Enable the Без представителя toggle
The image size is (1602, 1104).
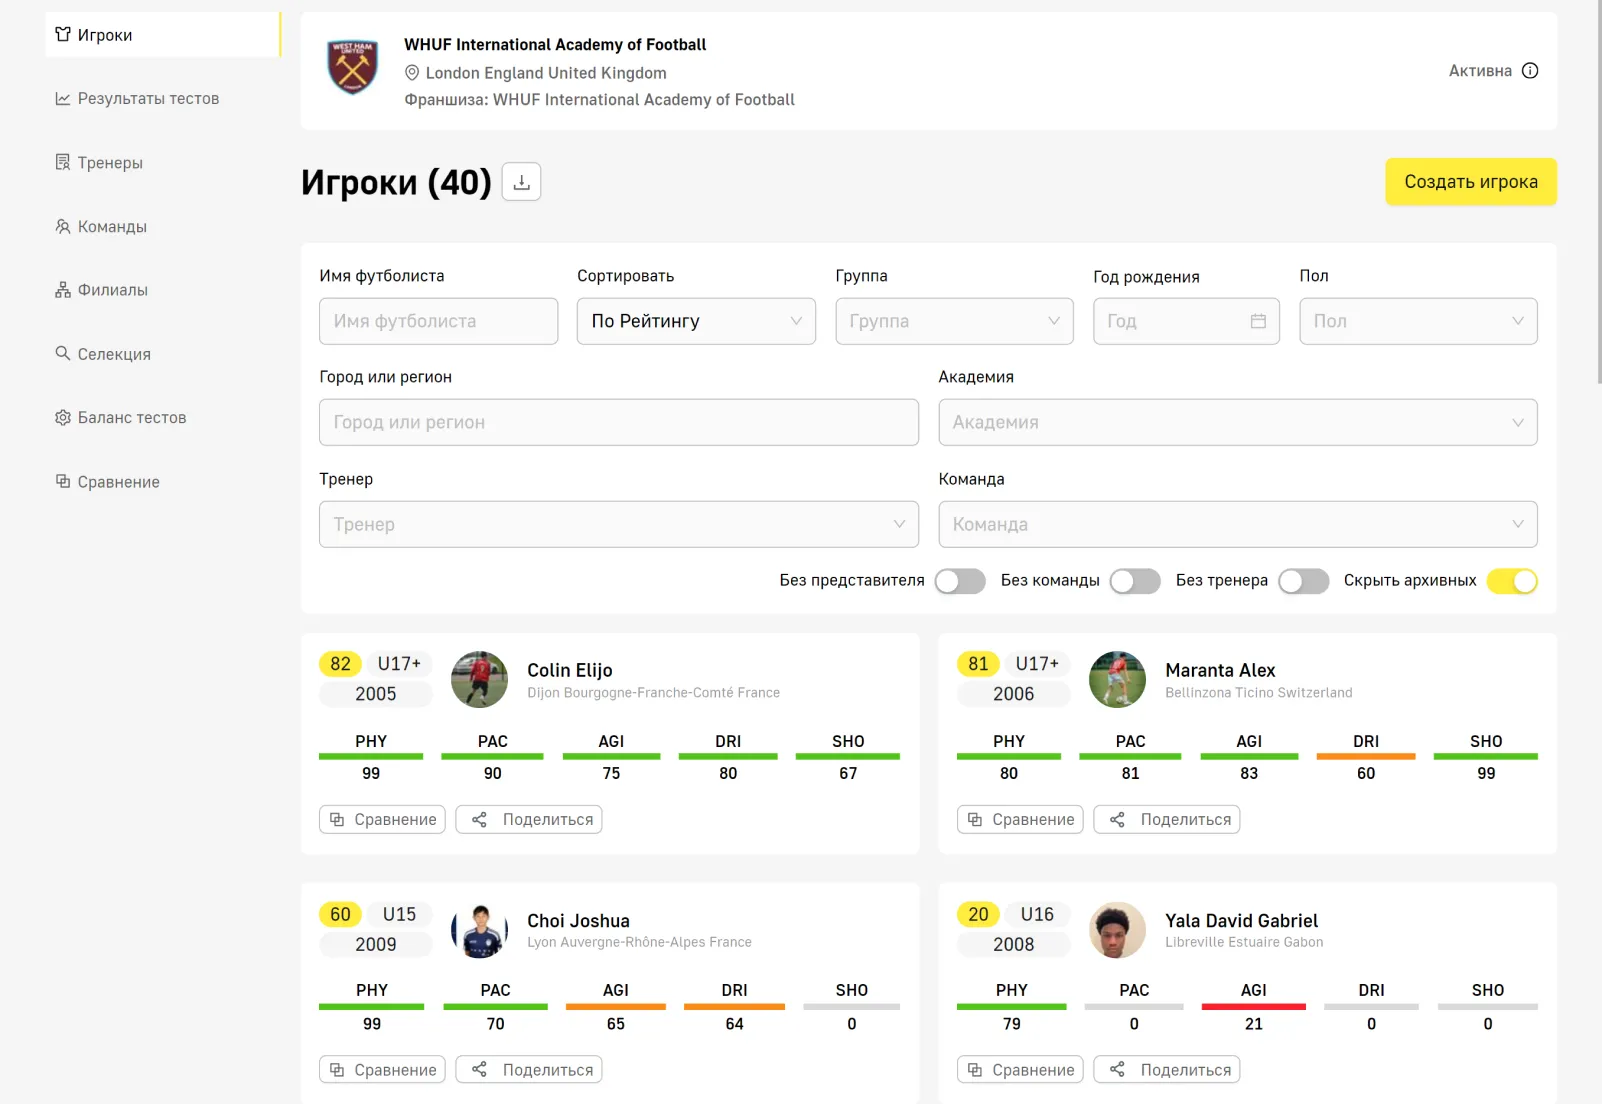[x=960, y=581]
